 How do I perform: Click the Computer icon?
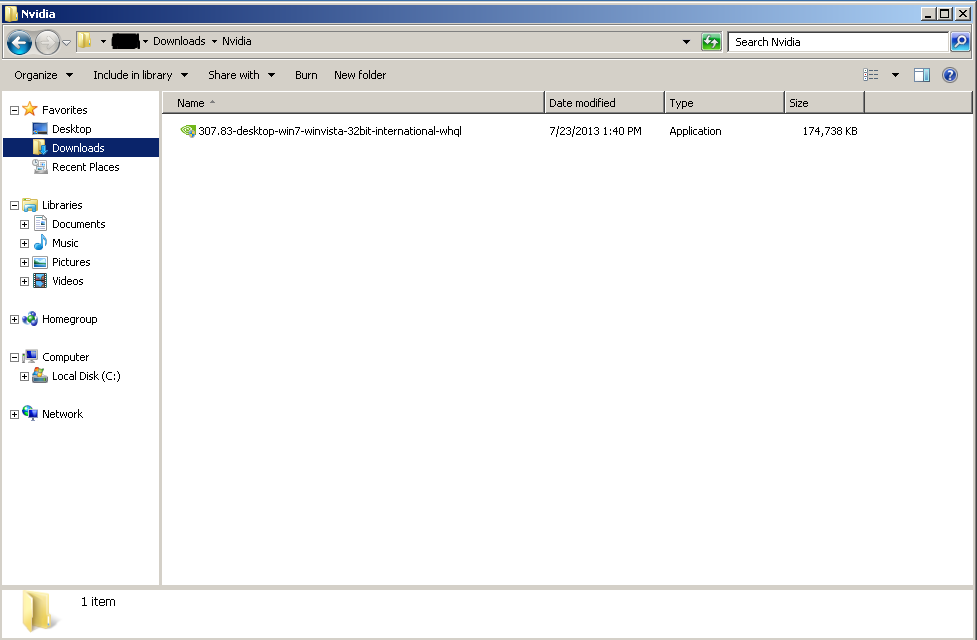point(30,356)
